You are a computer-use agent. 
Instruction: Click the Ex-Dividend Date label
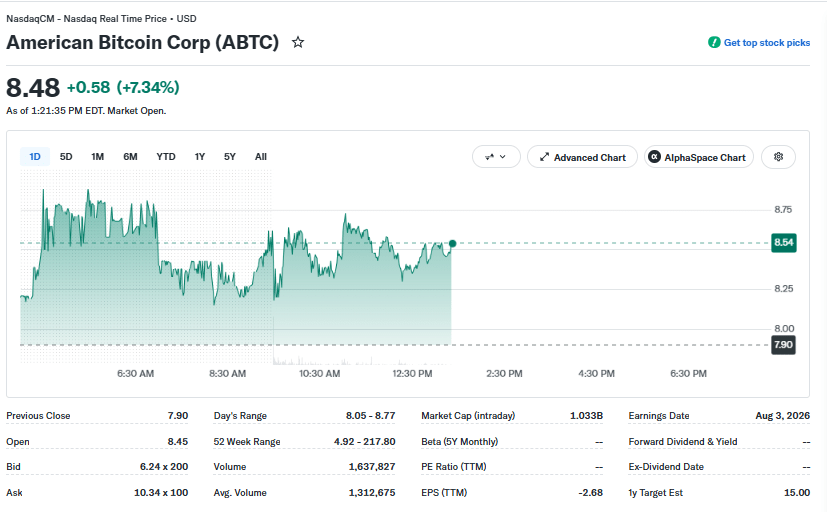666,467
